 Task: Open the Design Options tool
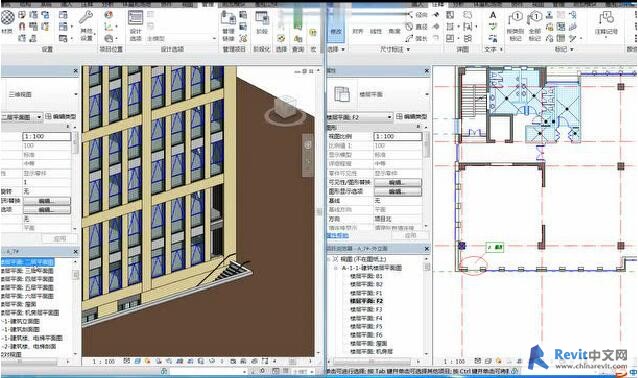click(x=135, y=26)
